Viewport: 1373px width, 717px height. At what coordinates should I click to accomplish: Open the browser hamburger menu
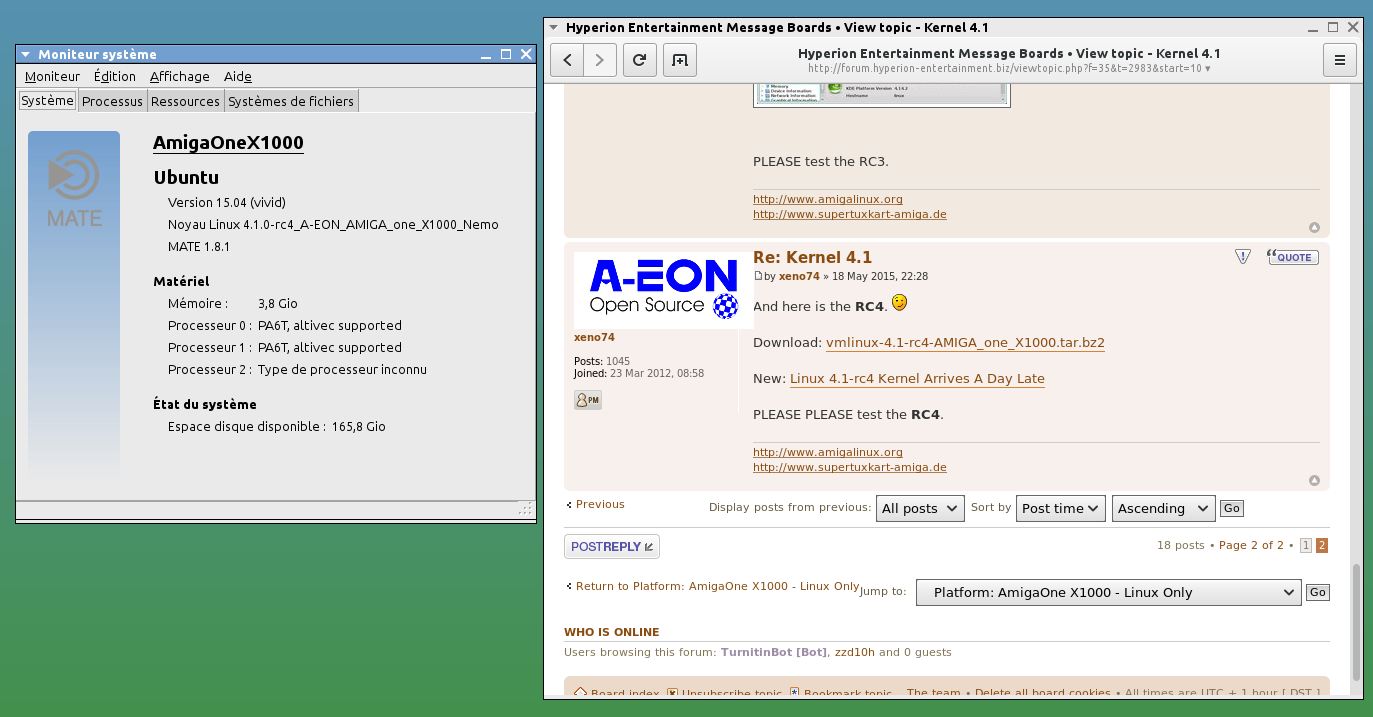(x=1339, y=60)
